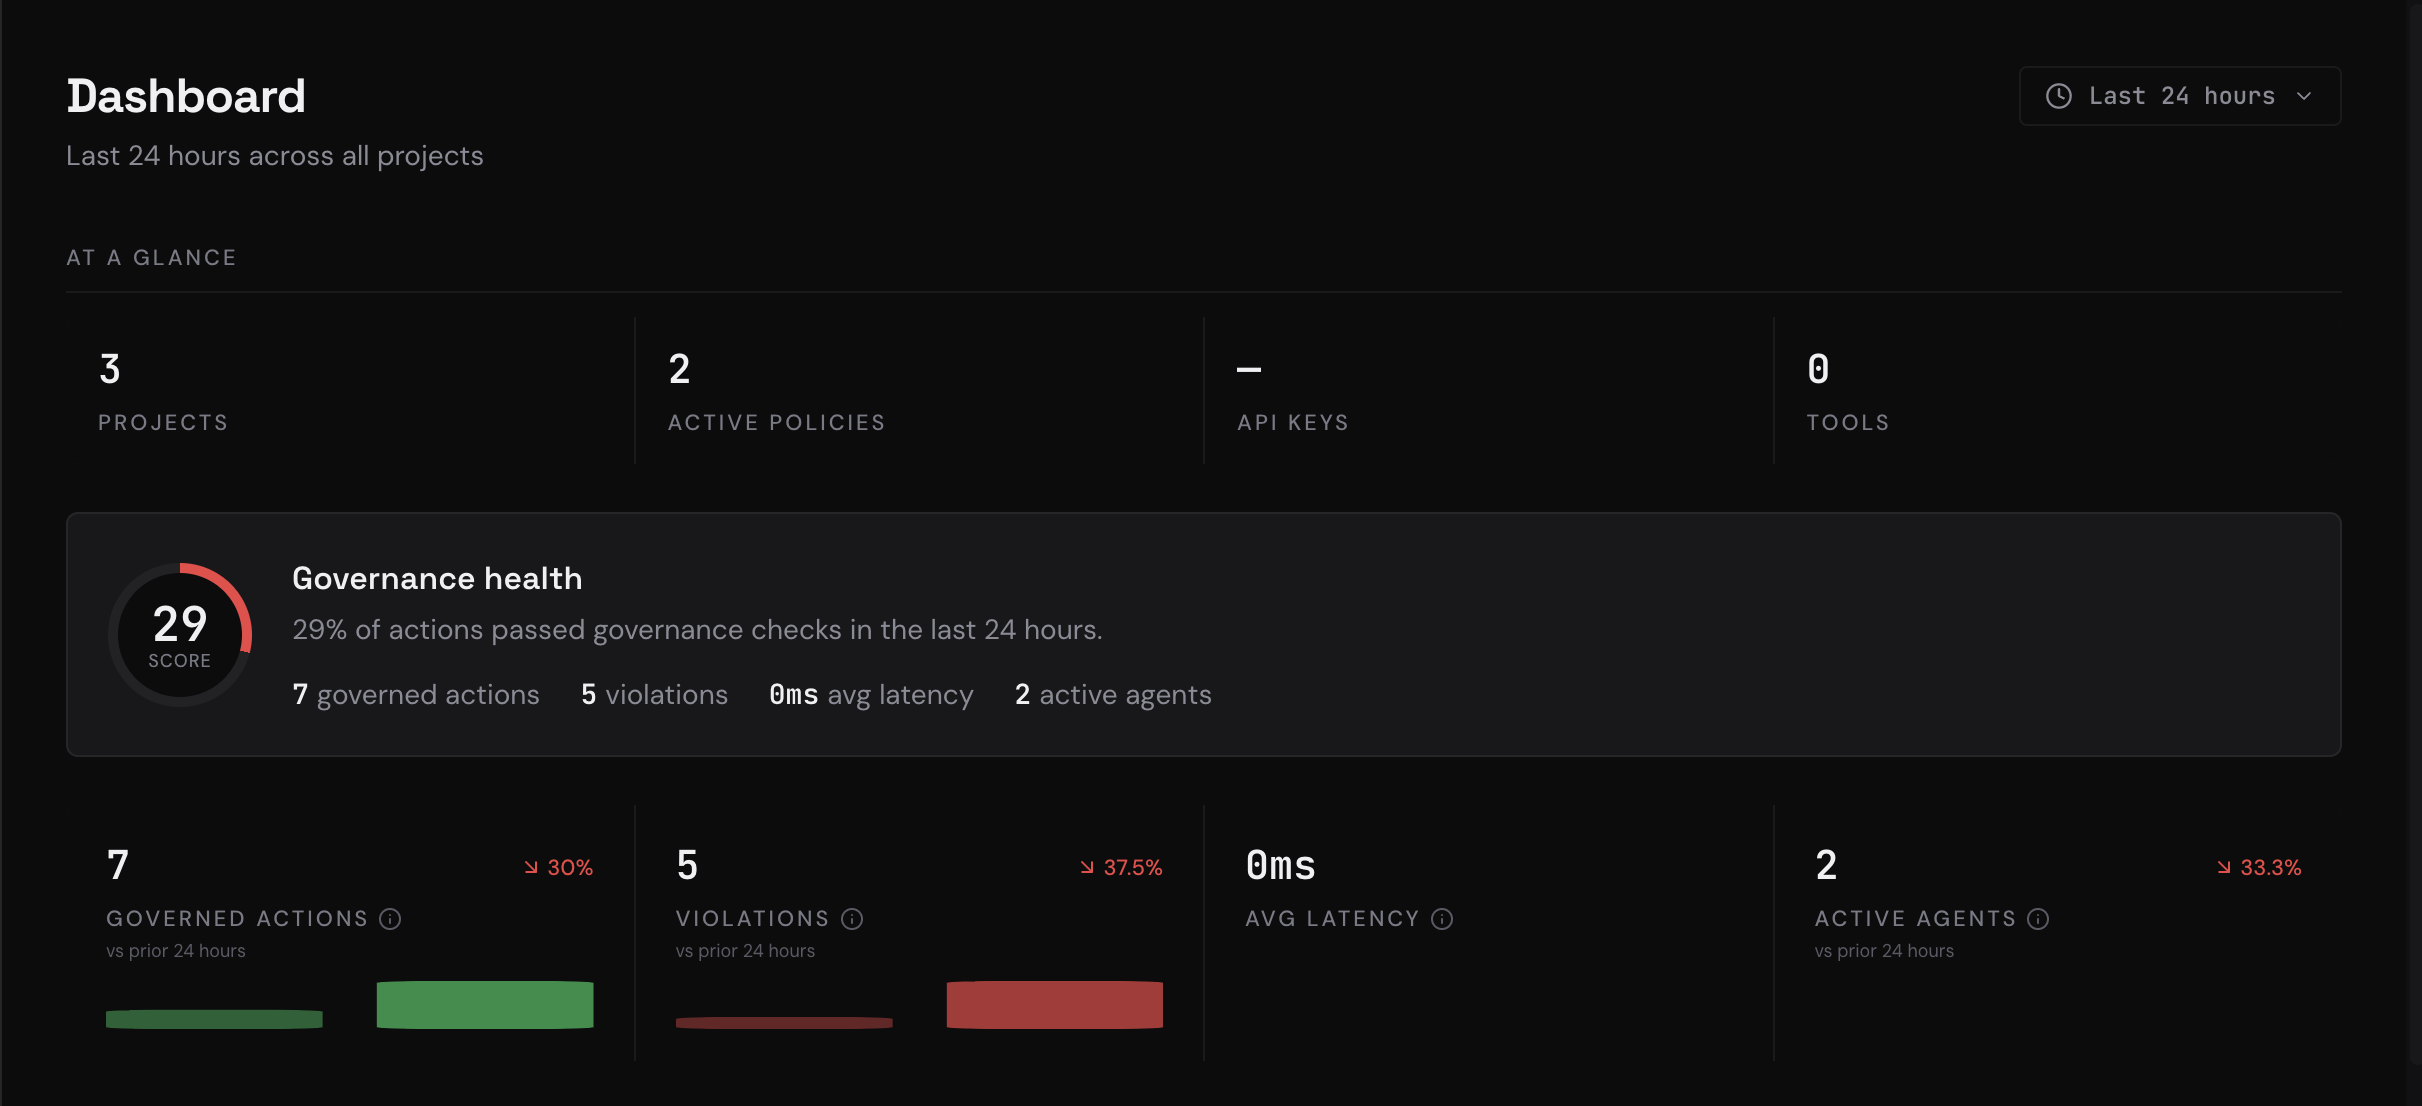Click the Governance health heading
Viewport: 2422px width, 1106px height.
click(x=437, y=579)
